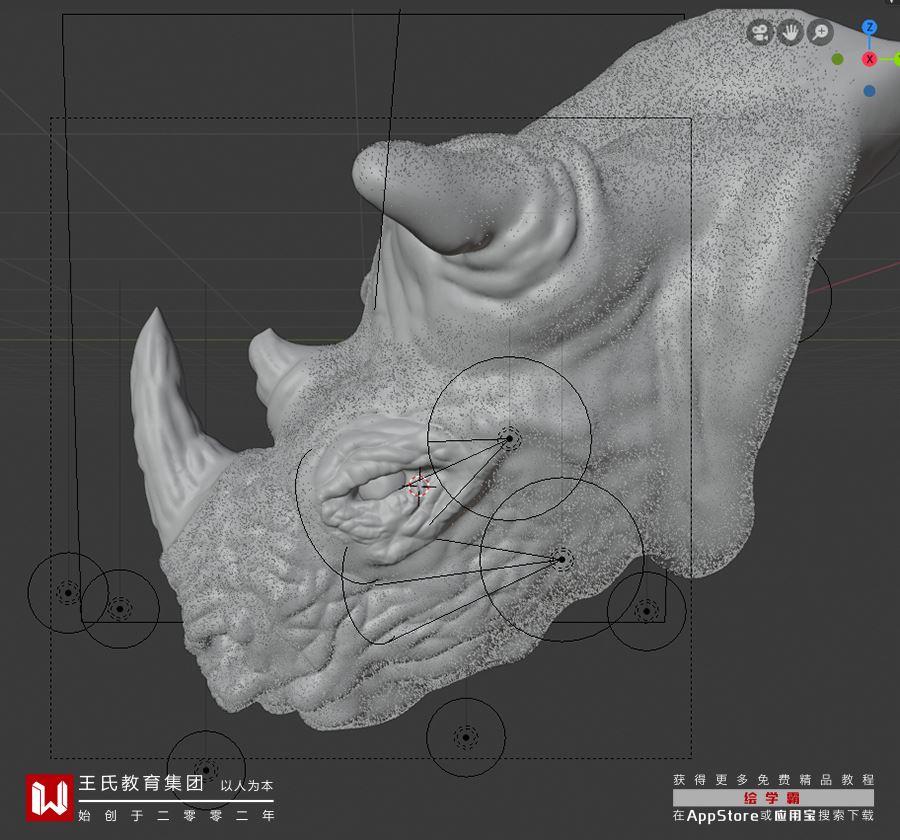Click the magnifier zoom view icon
Image resolution: width=900 pixels, height=840 pixels.
click(x=820, y=32)
